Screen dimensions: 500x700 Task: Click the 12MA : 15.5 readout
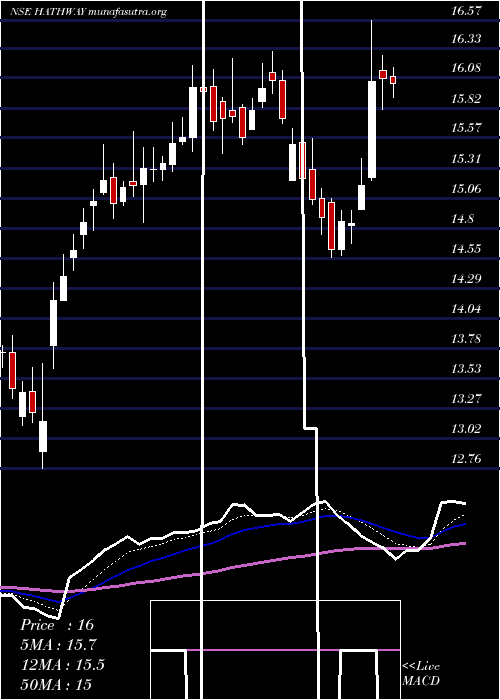(63, 665)
